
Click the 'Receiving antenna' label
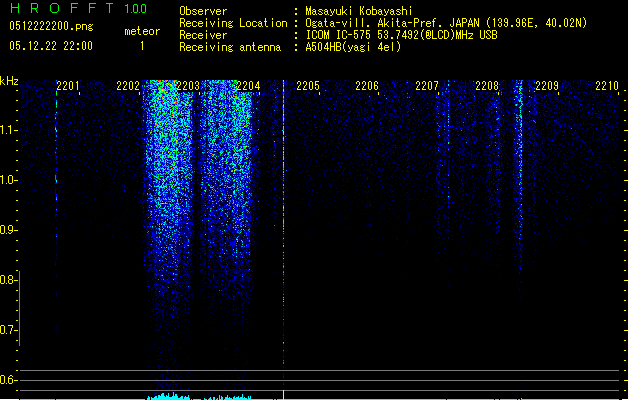click(230, 47)
